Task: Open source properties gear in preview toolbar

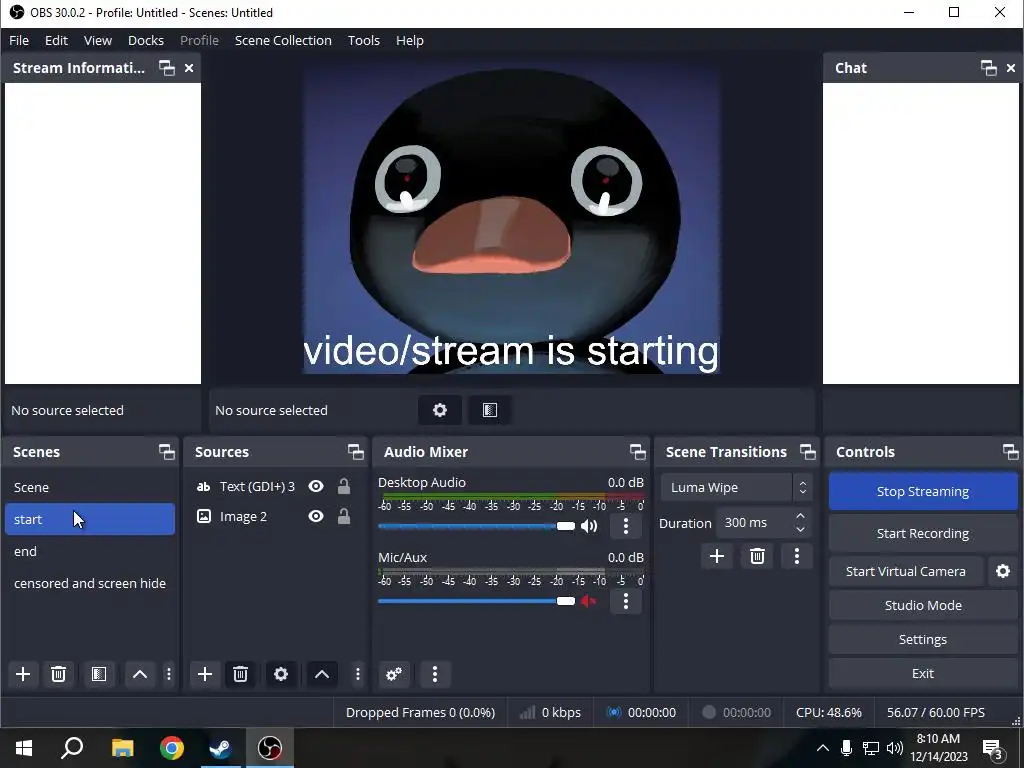Action: 440,410
